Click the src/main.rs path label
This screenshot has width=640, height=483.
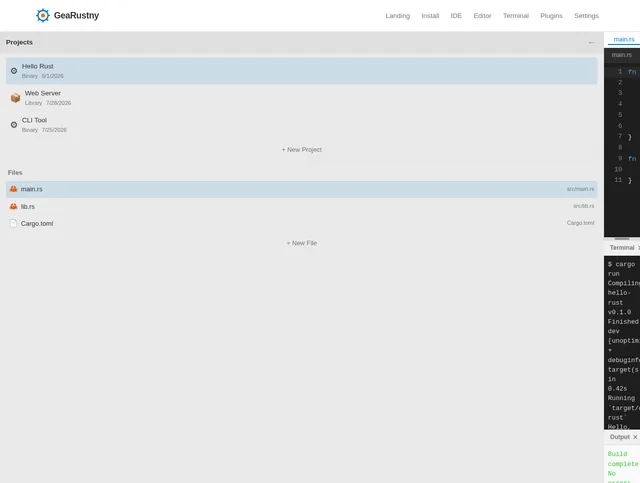580,189
